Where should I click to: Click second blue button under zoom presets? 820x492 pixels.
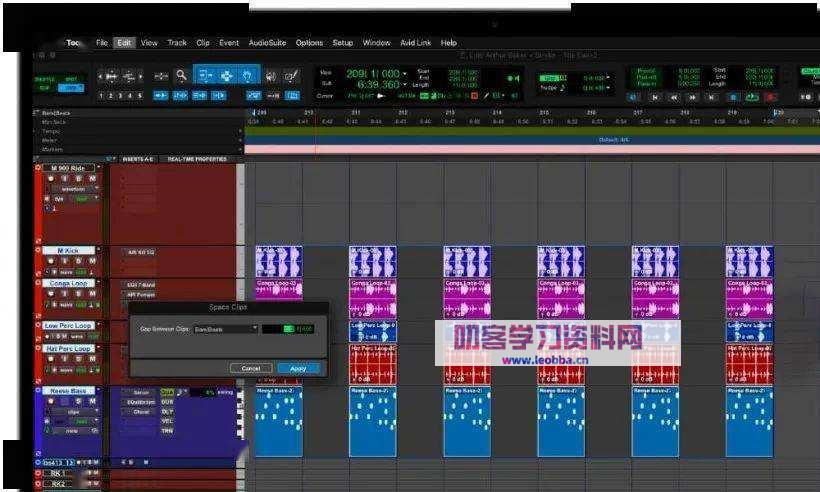(x=180, y=96)
